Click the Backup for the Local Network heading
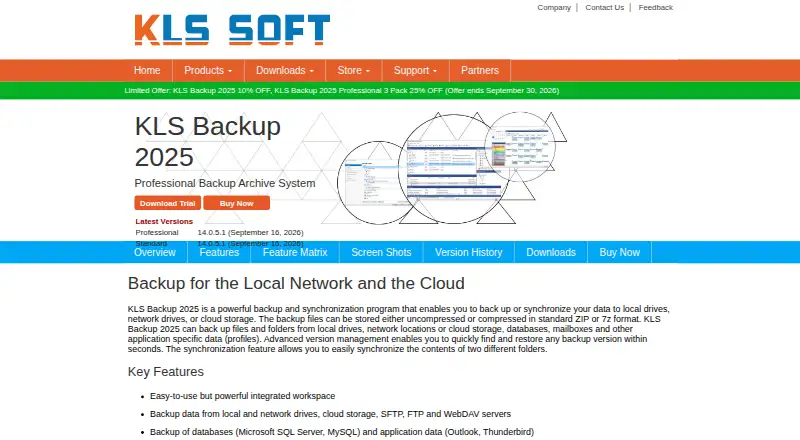 (296, 283)
